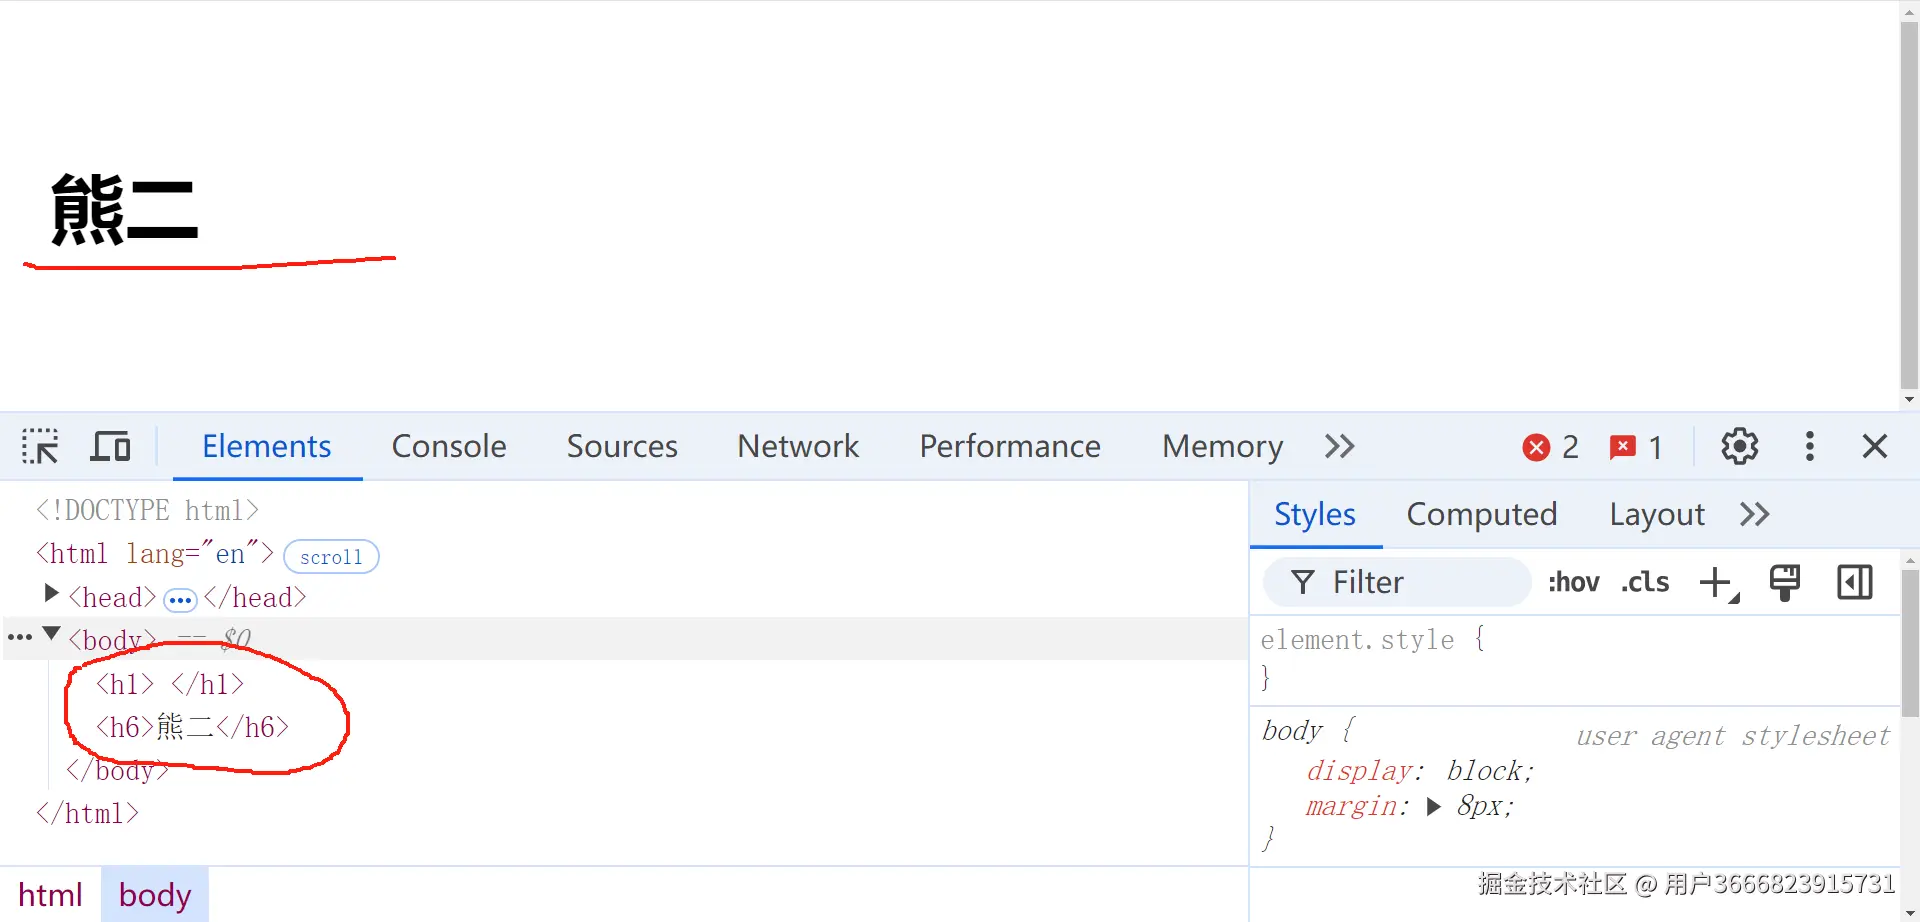Add a new style rule
1920x922 pixels.
coord(1717,582)
